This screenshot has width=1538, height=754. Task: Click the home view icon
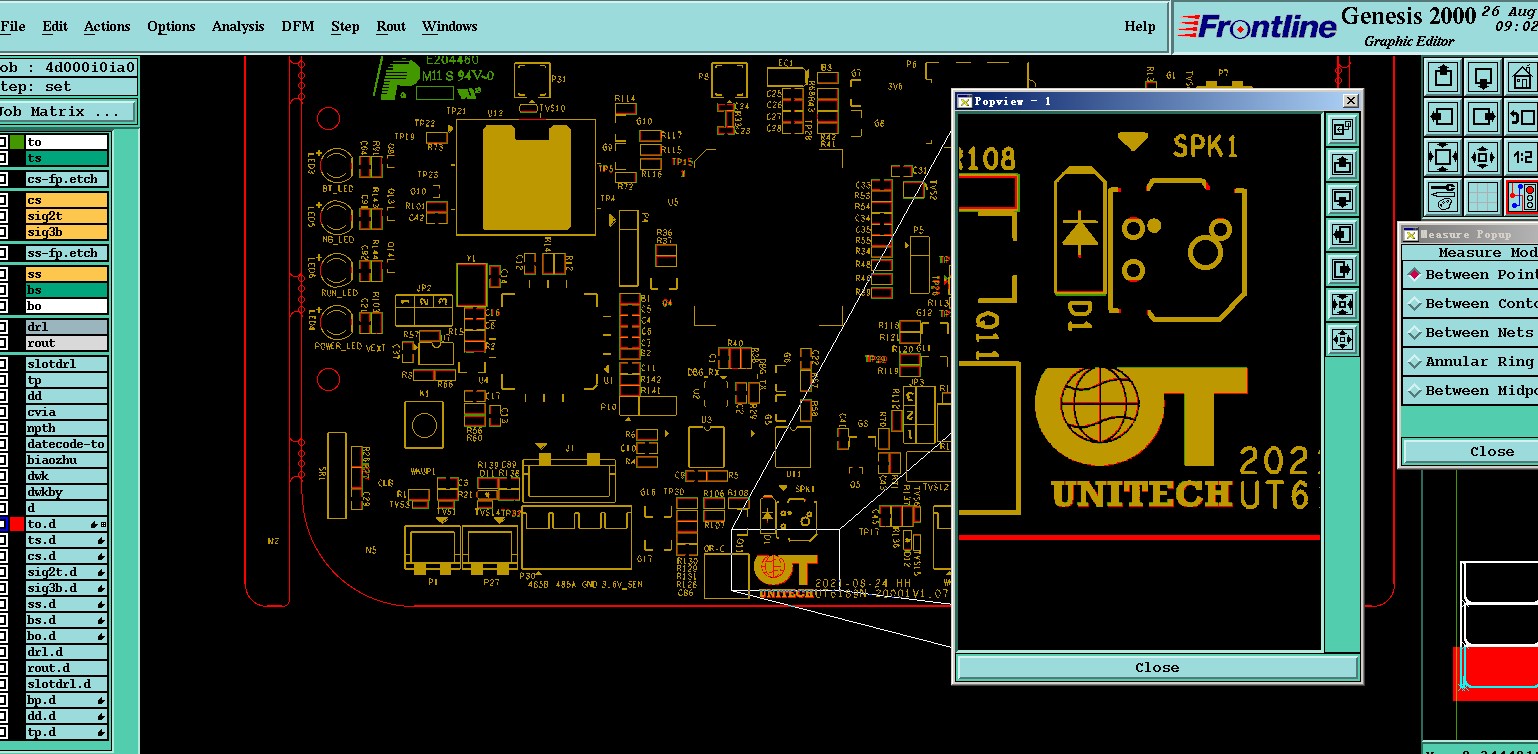[x=1523, y=77]
